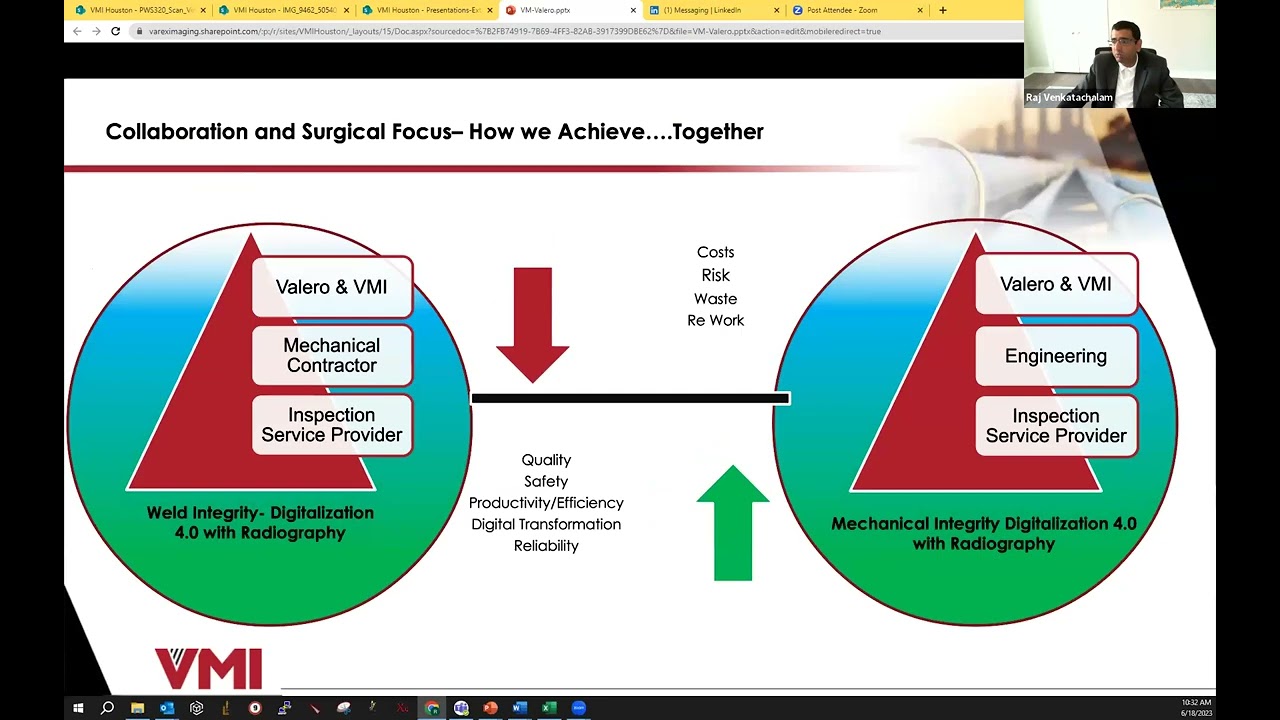Open PowerPoint from the taskbar

[490, 708]
